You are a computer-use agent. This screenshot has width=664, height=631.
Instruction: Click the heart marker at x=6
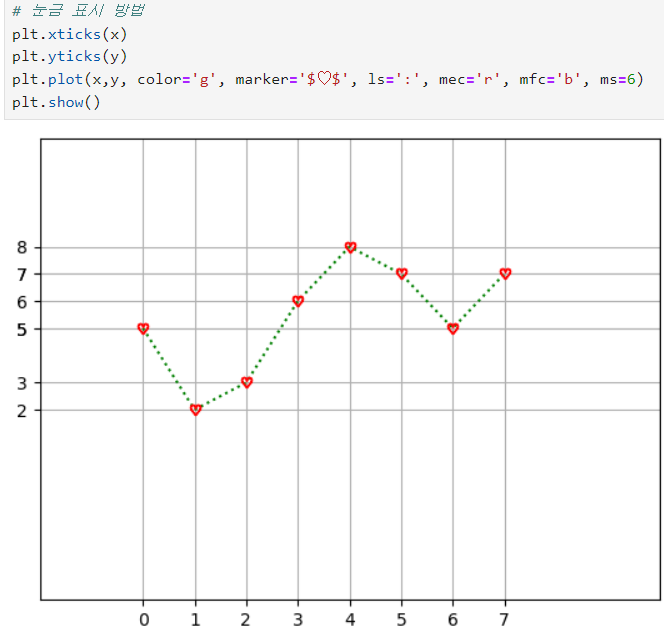[x=453, y=329]
